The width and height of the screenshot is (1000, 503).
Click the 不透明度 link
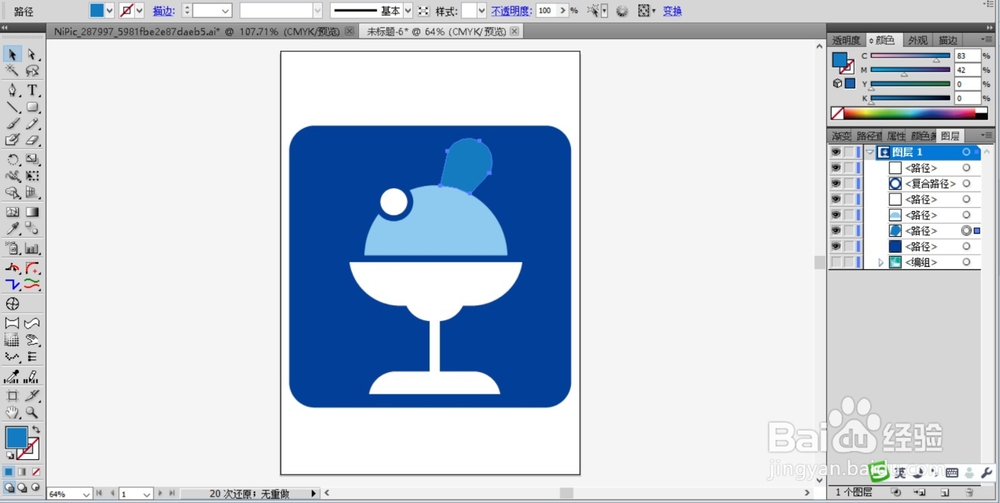(x=509, y=11)
